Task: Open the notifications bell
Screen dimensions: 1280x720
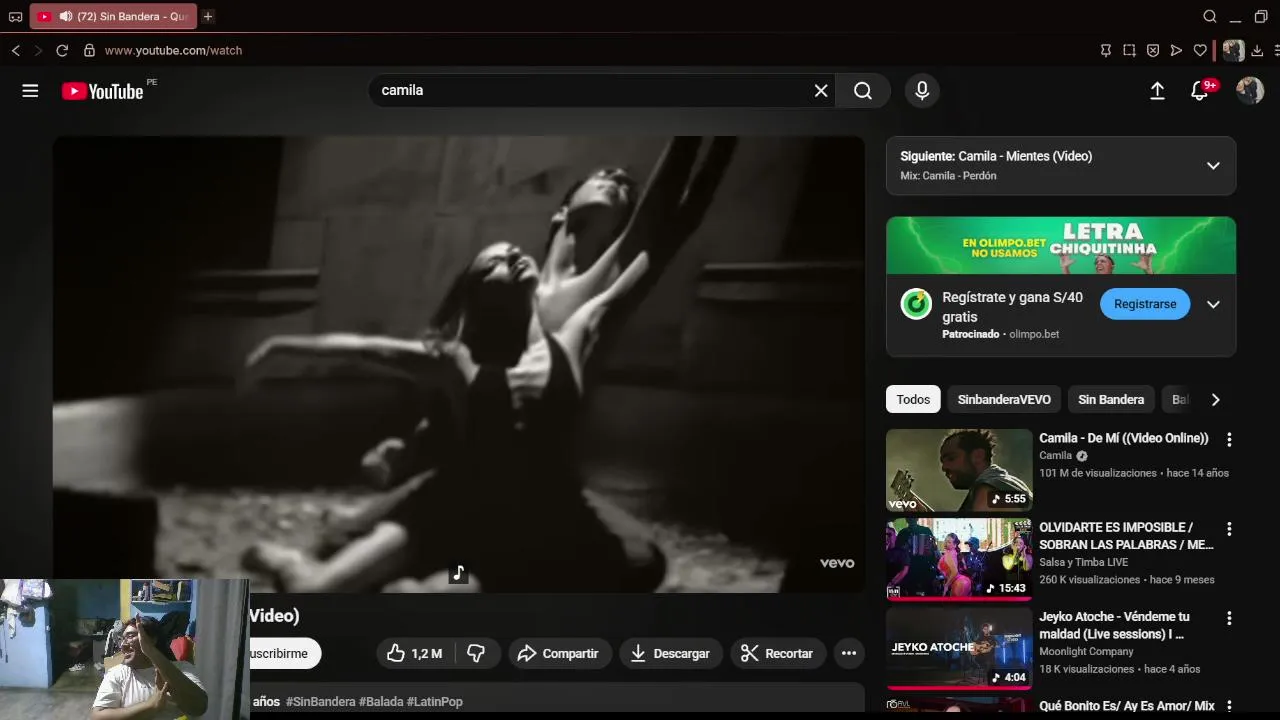Action: coord(1200,91)
